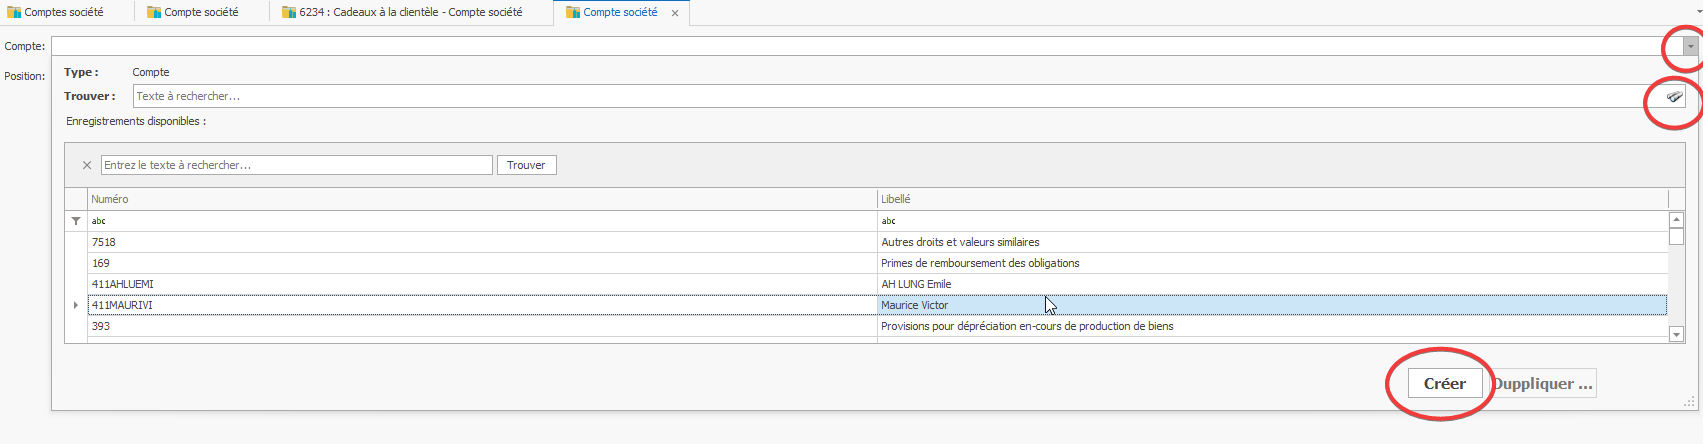The height and width of the screenshot is (444, 1703).
Task: Click row indicator arrow beside 411MAURIVI
Action: (x=76, y=305)
